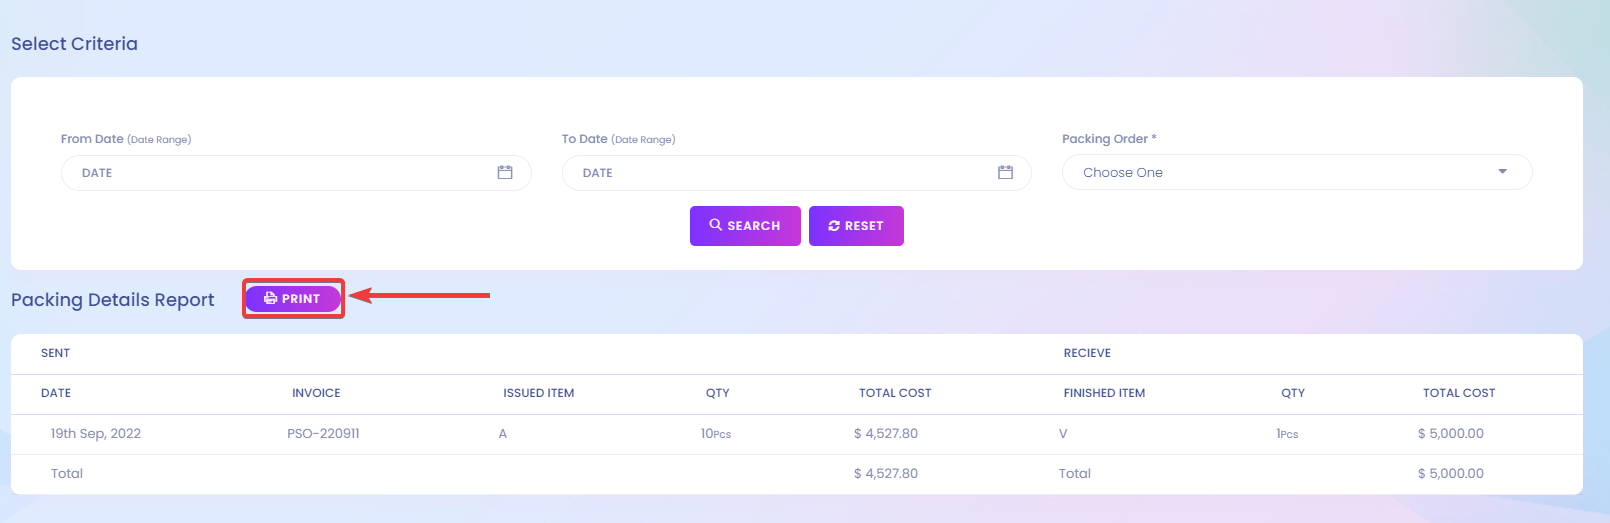Click the SEARCH button
This screenshot has height=523, width=1610.
tap(745, 226)
